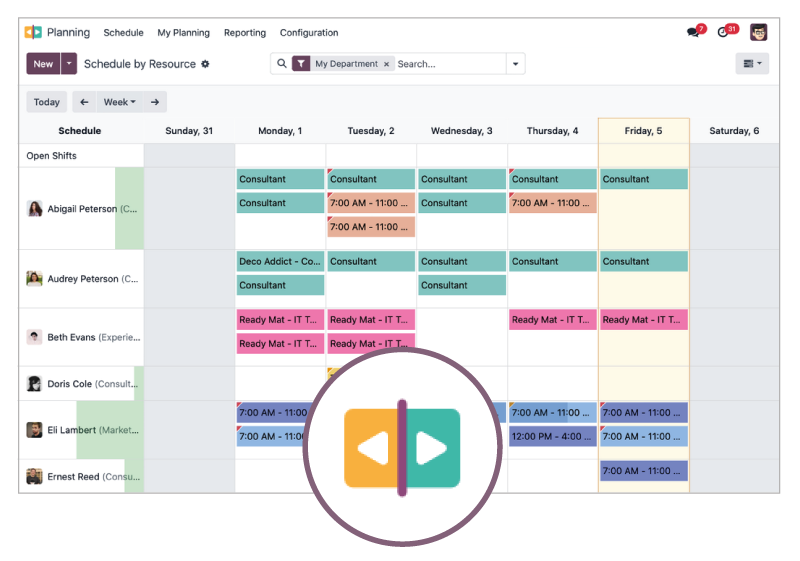This screenshot has height=561, width=800.
Task: Toggle the search options dropdown arrow
Action: pyautogui.click(x=515, y=64)
